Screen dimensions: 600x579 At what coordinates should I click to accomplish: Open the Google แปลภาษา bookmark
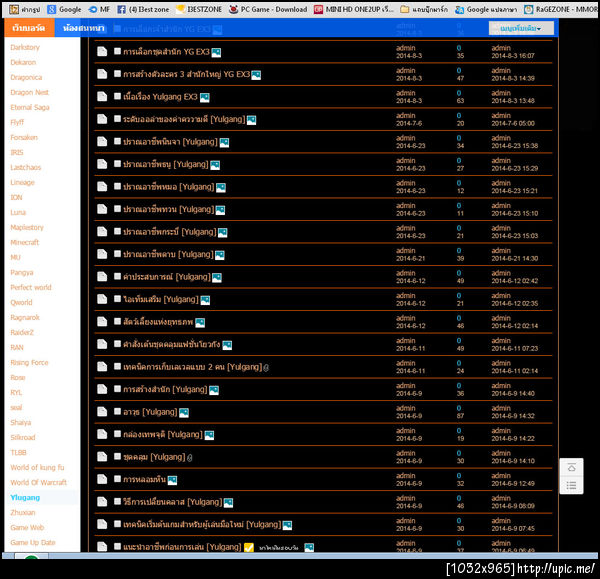click(x=486, y=10)
